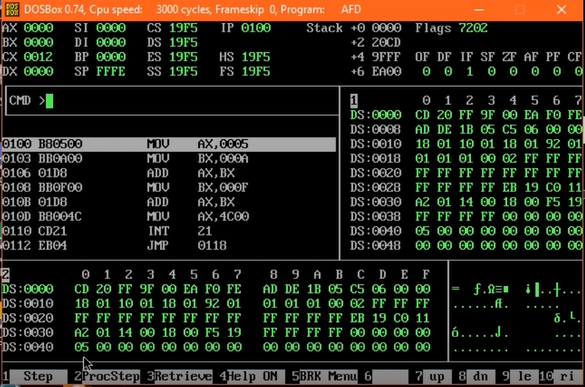Toggle the Help ON function key
The image size is (585, 387).
pos(256,376)
